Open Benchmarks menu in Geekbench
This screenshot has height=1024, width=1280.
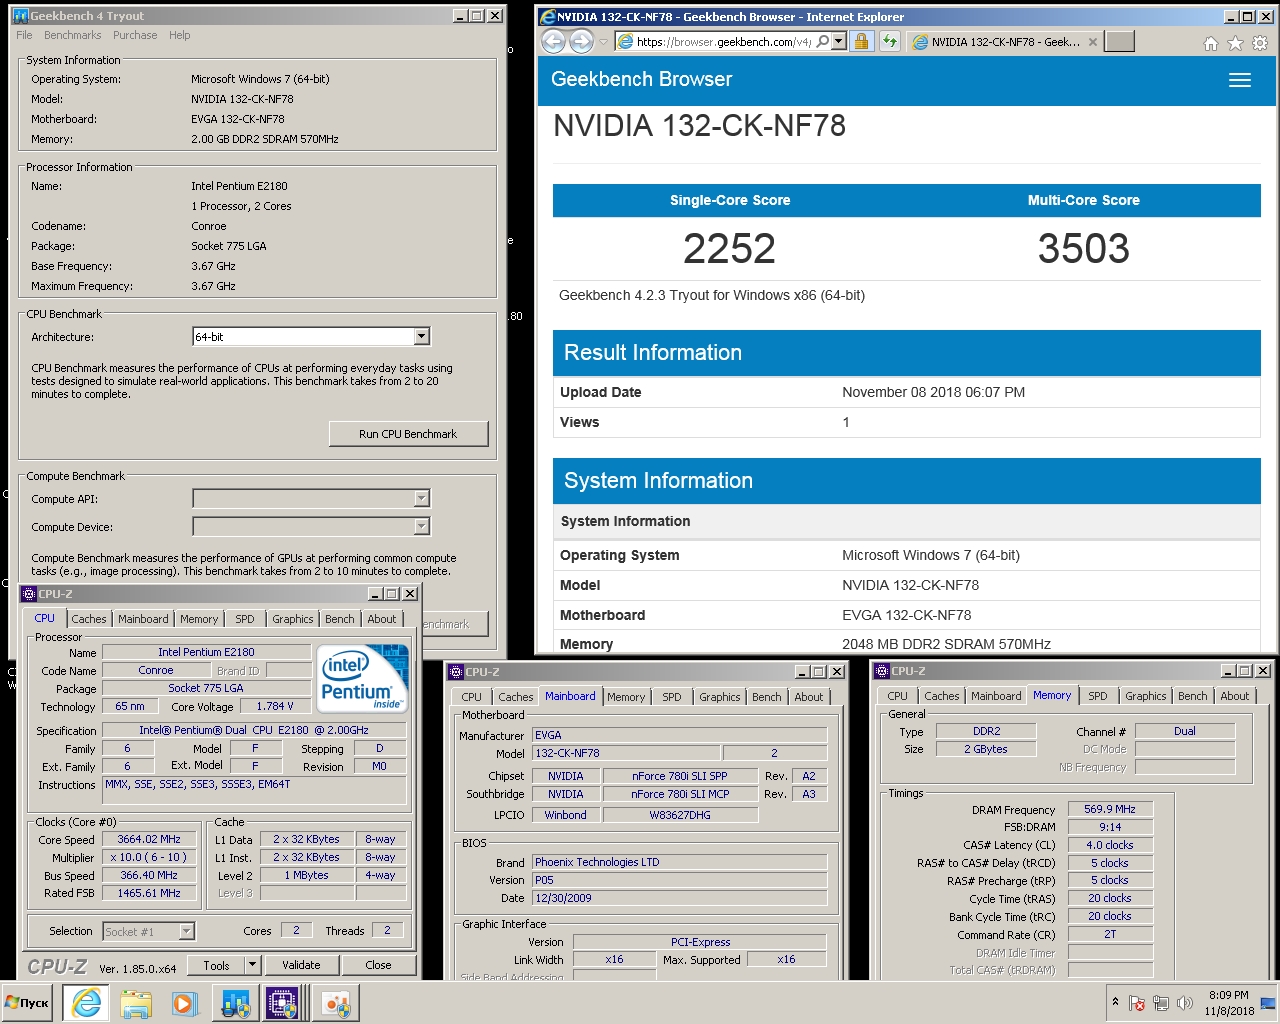click(72, 35)
